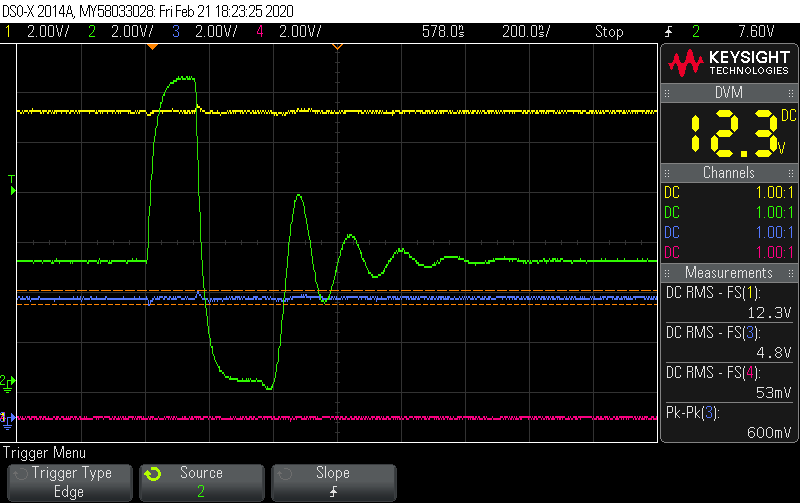Click the grip dots right of Measurements header
Image resolution: width=800 pixels, height=503 pixels.
click(791, 273)
